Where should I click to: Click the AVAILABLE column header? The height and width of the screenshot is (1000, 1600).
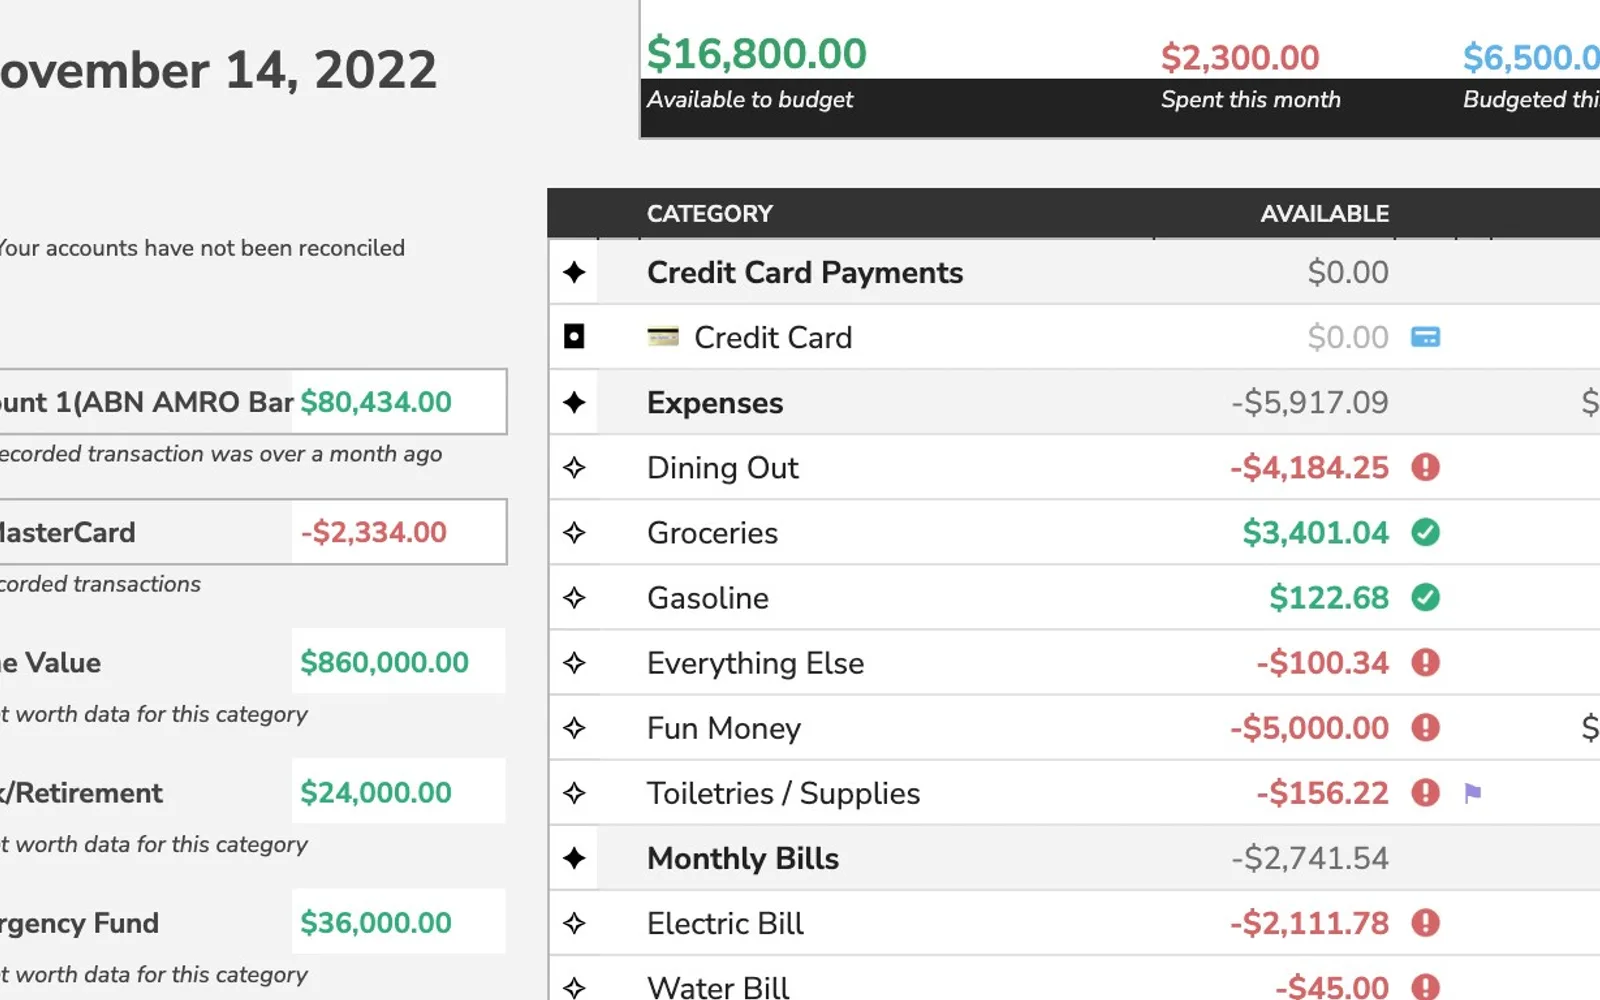click(1325, 214)
